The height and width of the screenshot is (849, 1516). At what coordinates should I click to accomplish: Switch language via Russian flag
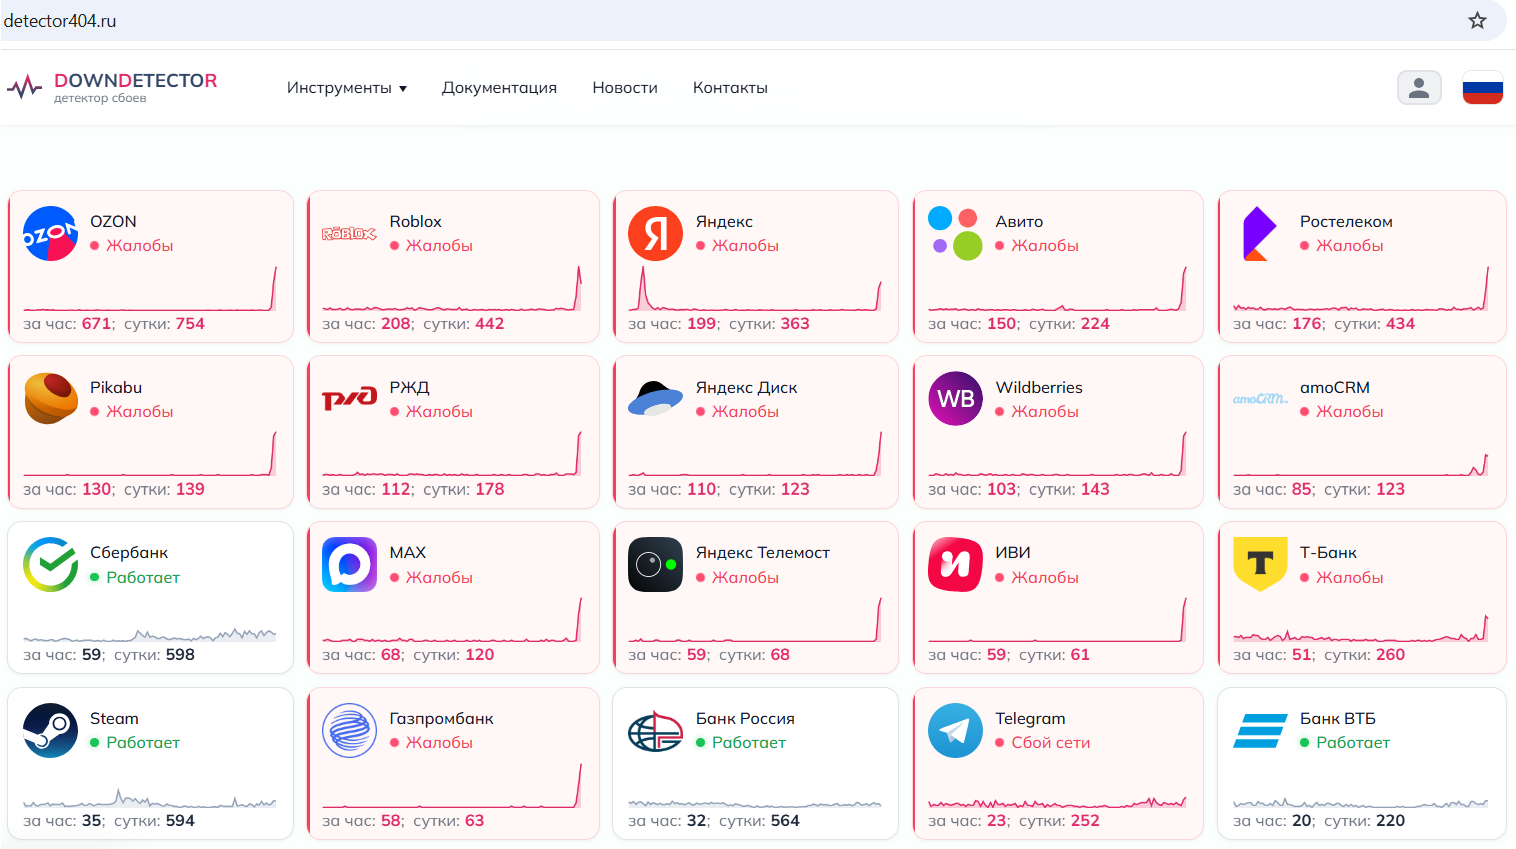(x=1483, y=88)
